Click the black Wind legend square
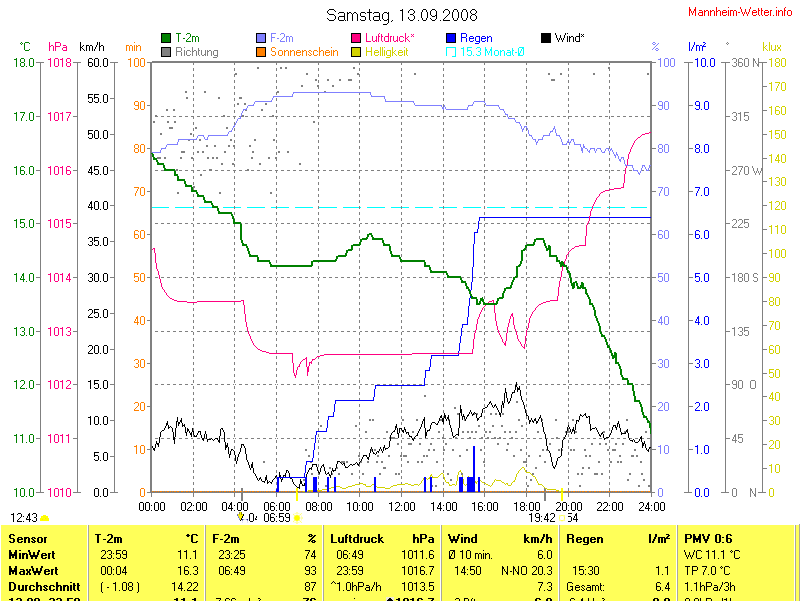This screenshot has height=601, width=800. [x=546, y=38]
